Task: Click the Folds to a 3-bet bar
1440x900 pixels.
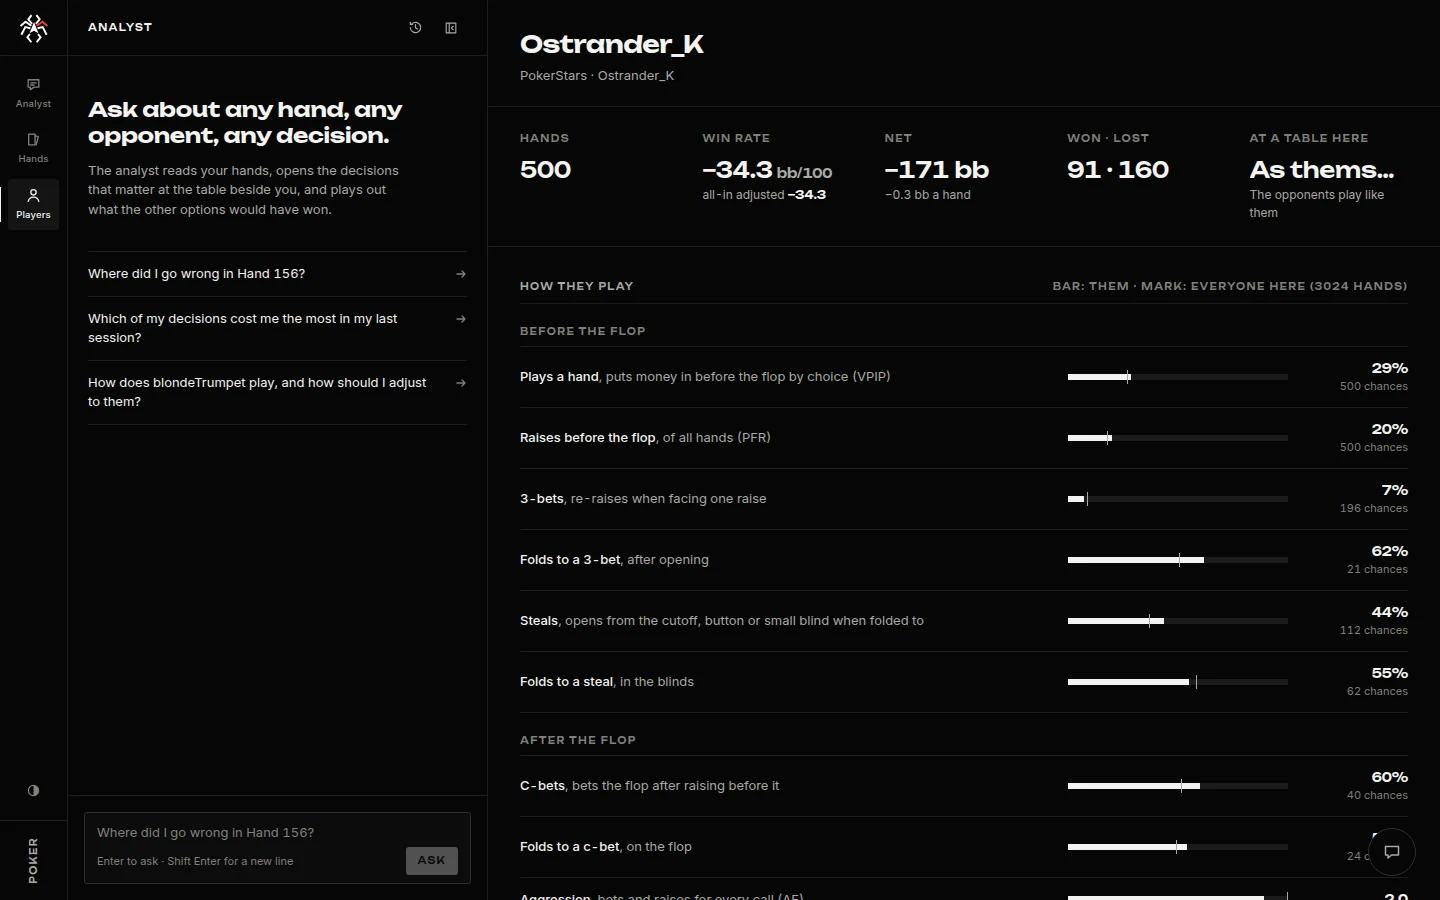Action: pyautogui.click(x=1178, y=560)
